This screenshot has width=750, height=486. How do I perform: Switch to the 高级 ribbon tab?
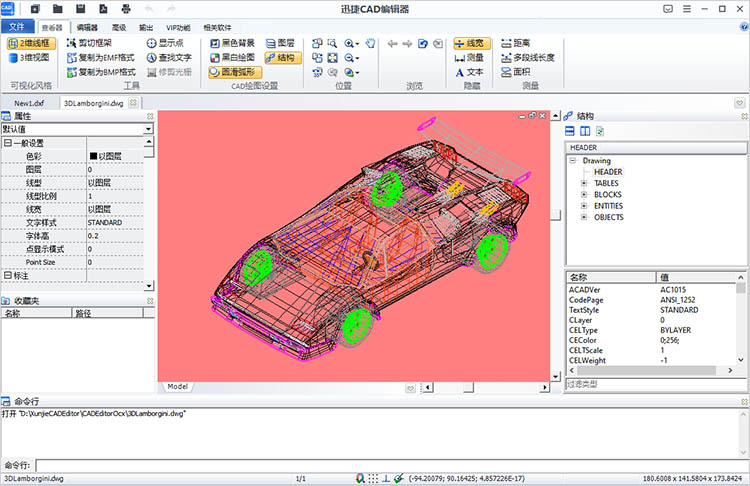point(119,28)
